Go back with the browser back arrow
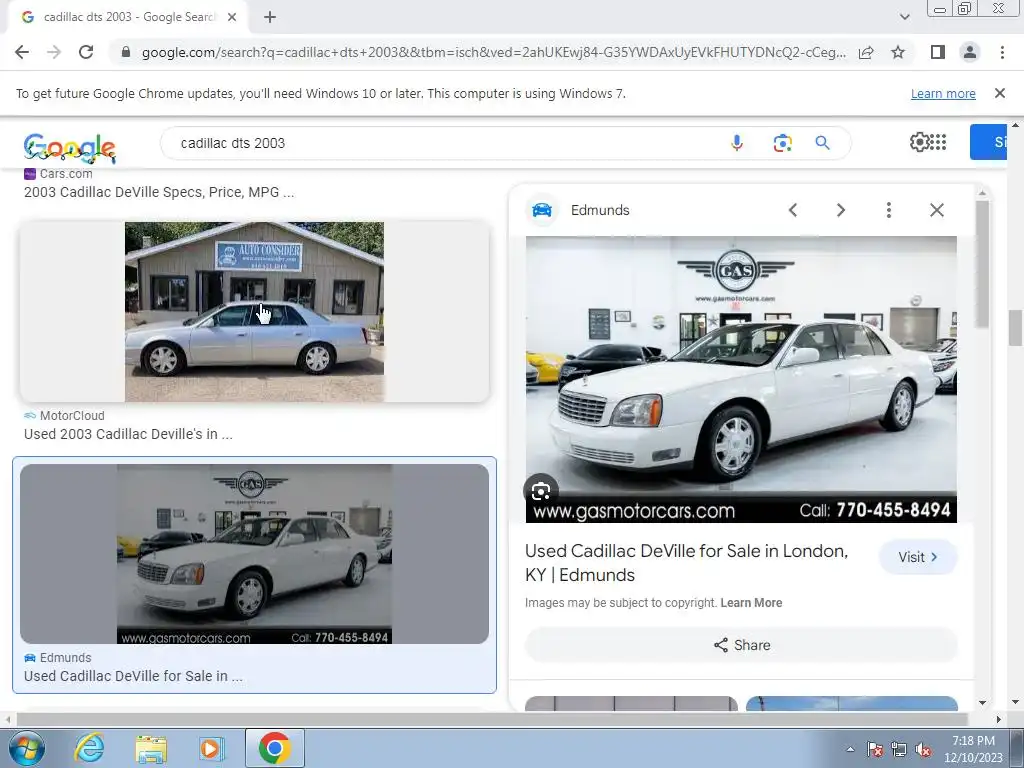 [22, 52]
